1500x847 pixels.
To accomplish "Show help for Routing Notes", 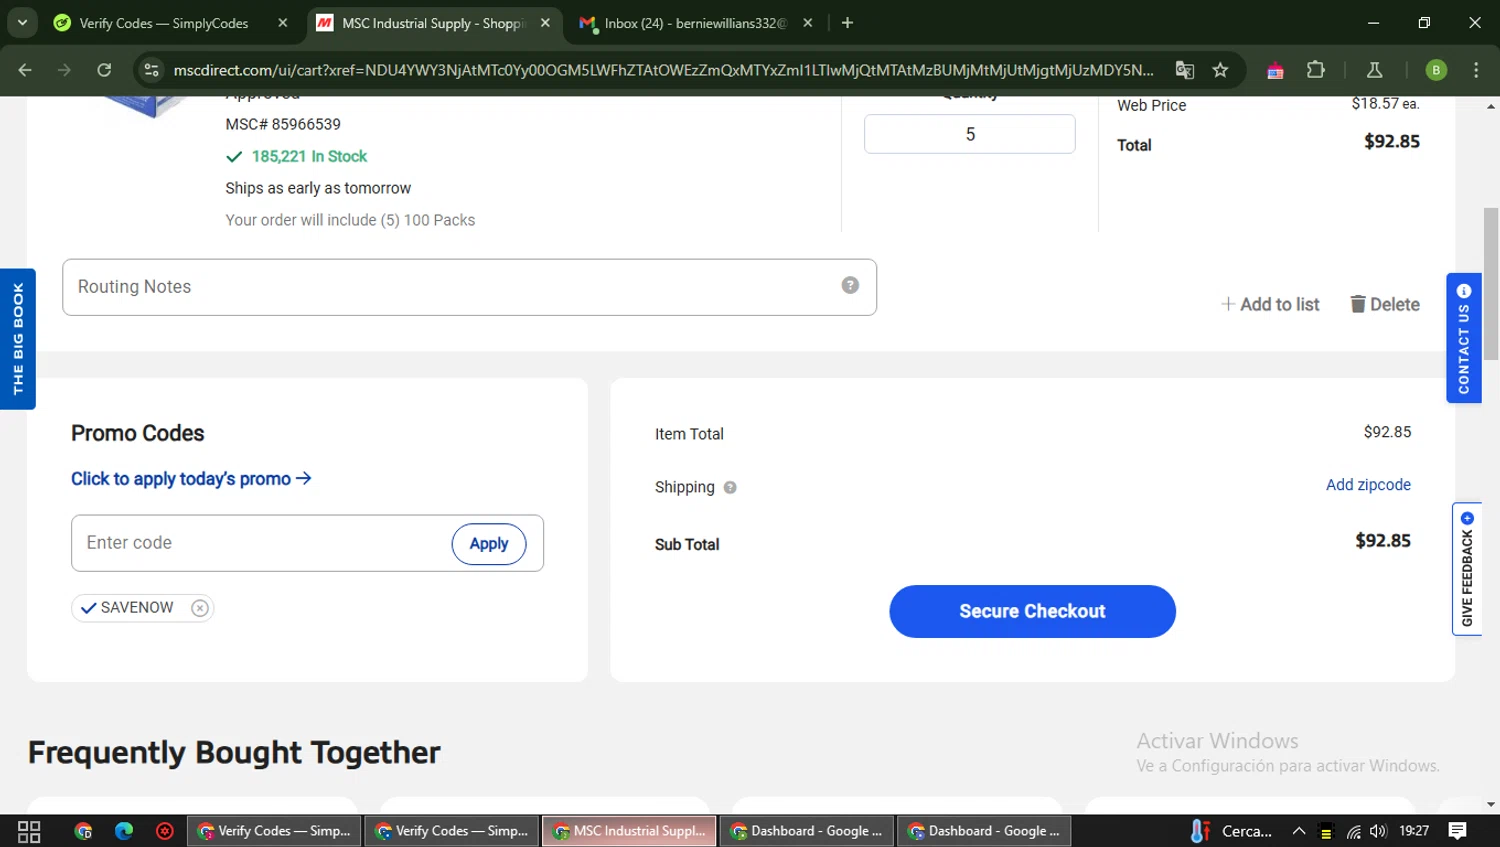I will pyautogui.click(x=850, y=285).
